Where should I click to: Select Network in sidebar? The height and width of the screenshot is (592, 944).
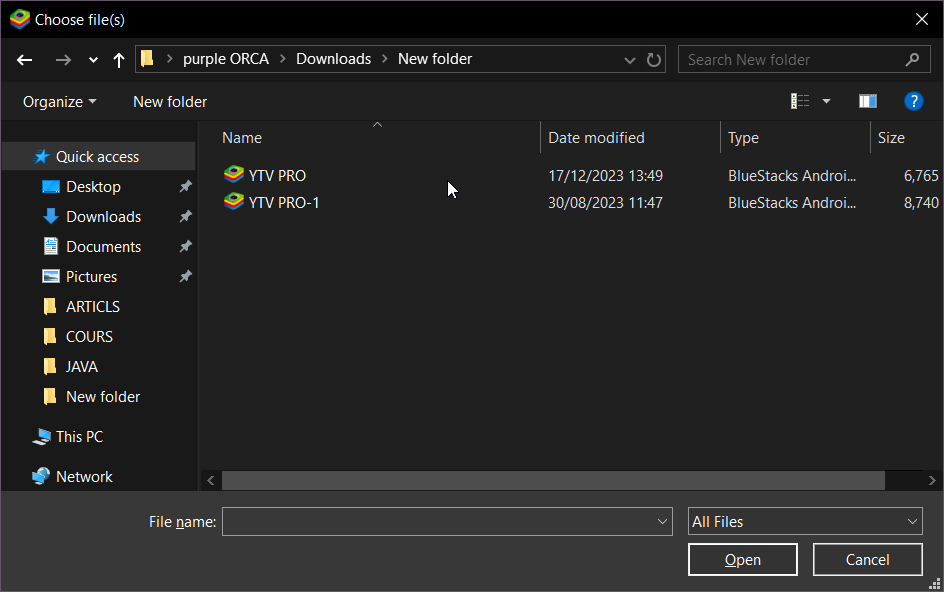(84, 477)
